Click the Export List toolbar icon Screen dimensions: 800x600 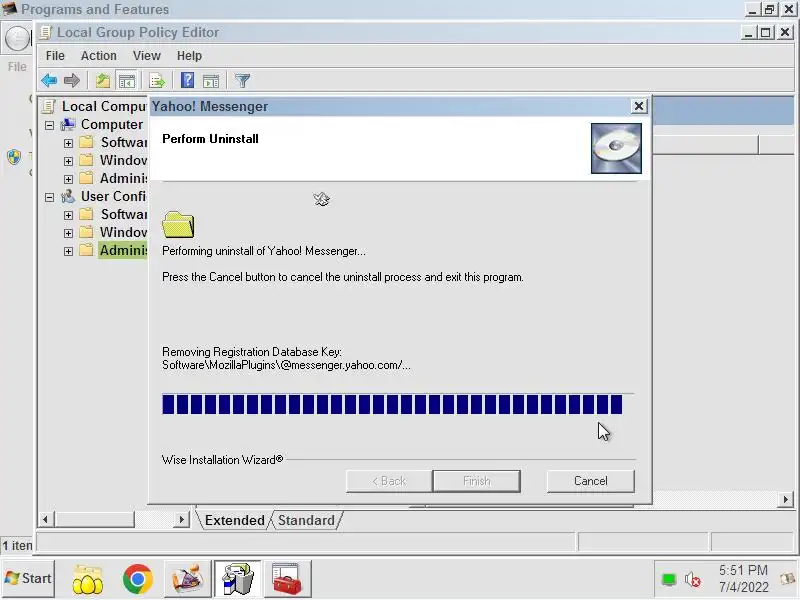[x=157, y=80]
